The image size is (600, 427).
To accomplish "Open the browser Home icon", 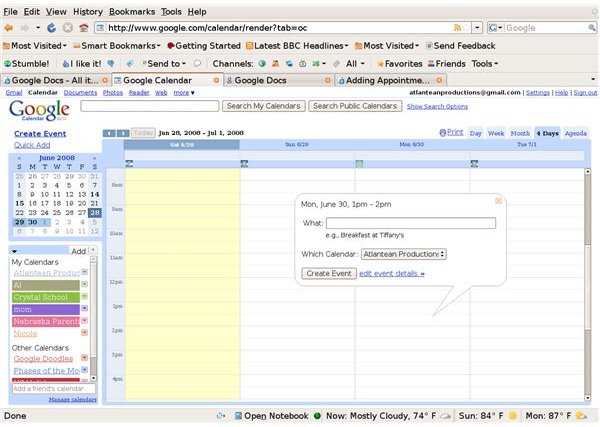I will pos(83,28).
